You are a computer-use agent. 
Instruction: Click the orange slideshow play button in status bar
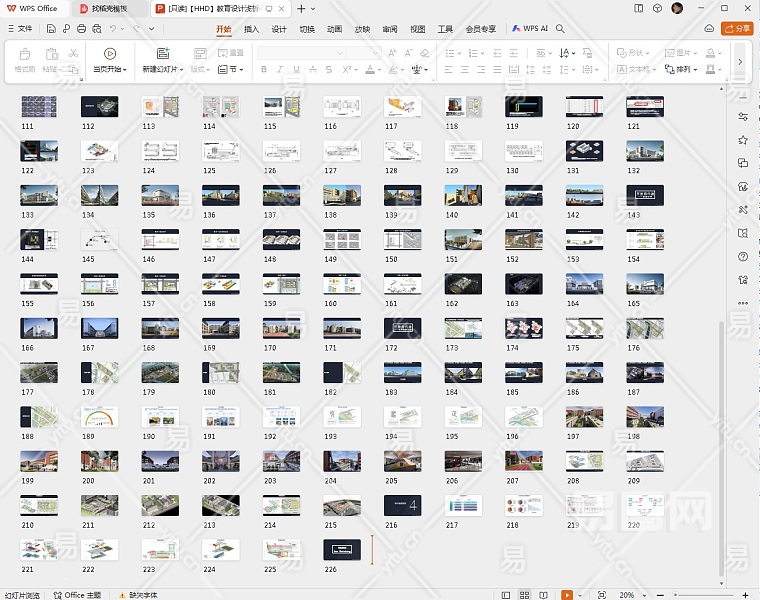pyautogui.click(x=567, y=594)
